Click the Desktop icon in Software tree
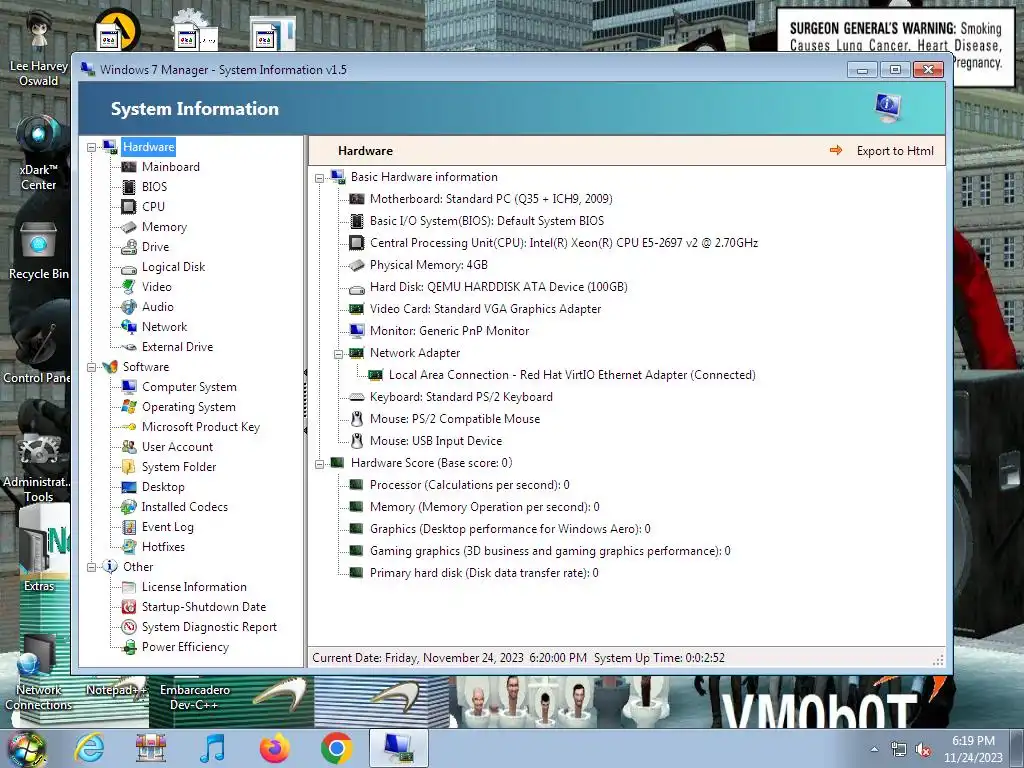The image size is (1024, 768). (x=129, y=487)
